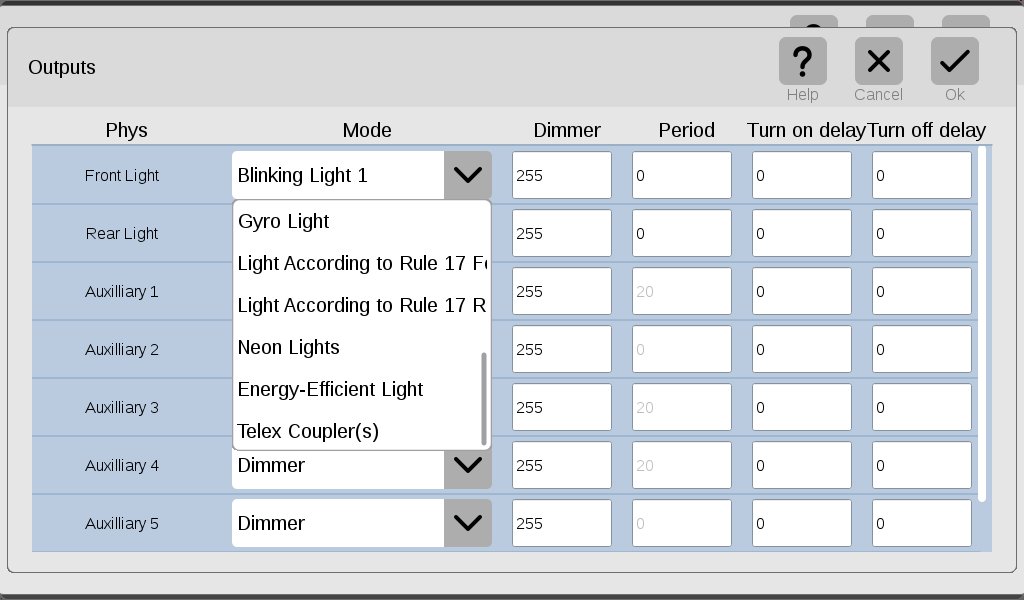The image size is (1024, 600).
Task: Expand the Auxiliary 4 mode dropdown
Action: click(468, 465)
